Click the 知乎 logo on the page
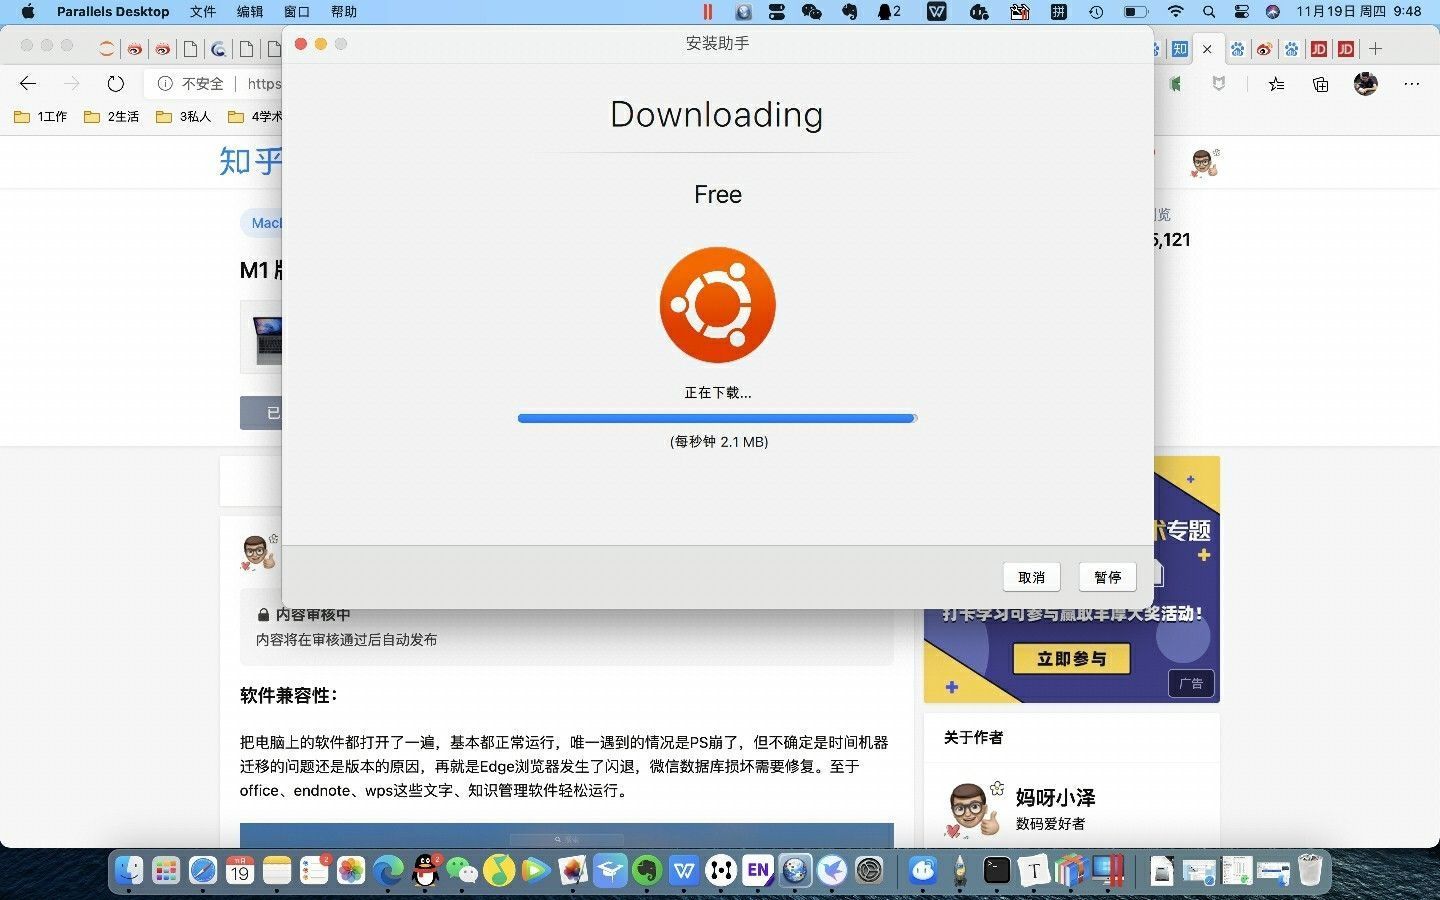 (251, 161)
